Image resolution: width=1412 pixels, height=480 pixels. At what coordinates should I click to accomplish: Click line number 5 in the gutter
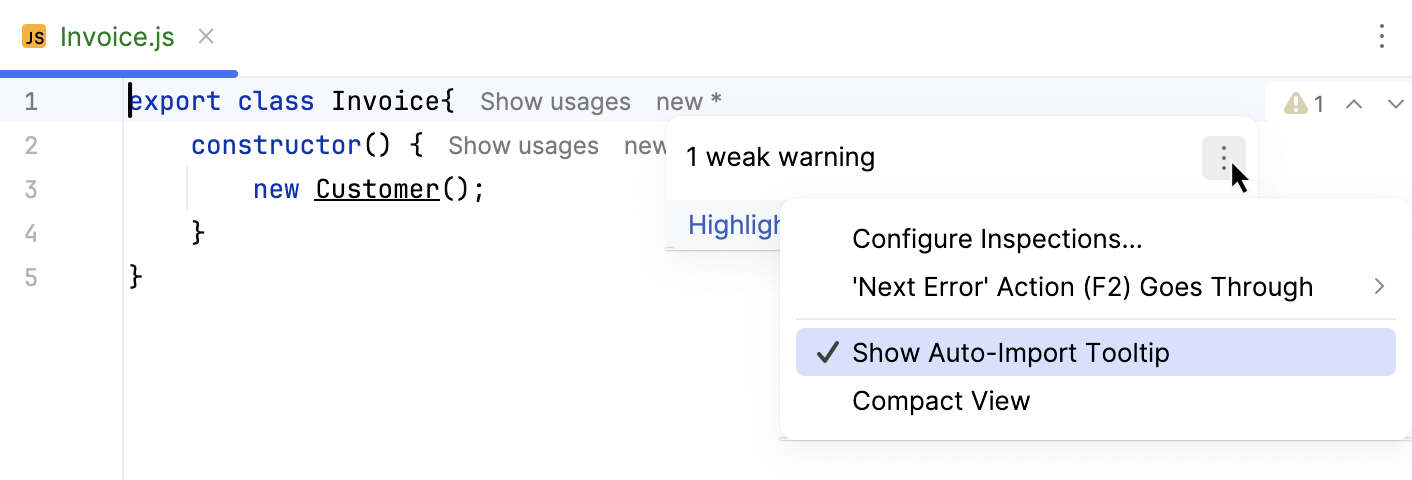(x=31, y=277)
